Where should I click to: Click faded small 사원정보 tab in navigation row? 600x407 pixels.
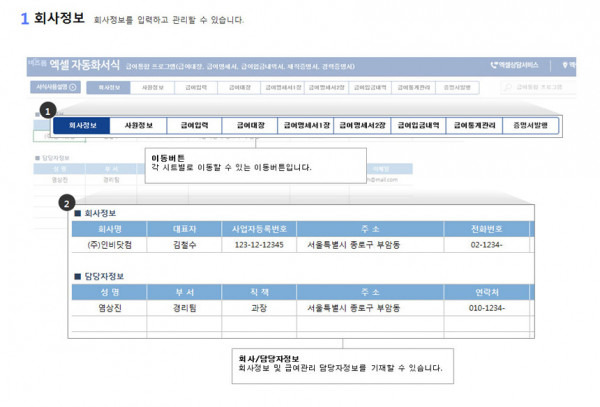tap(153, 88)
